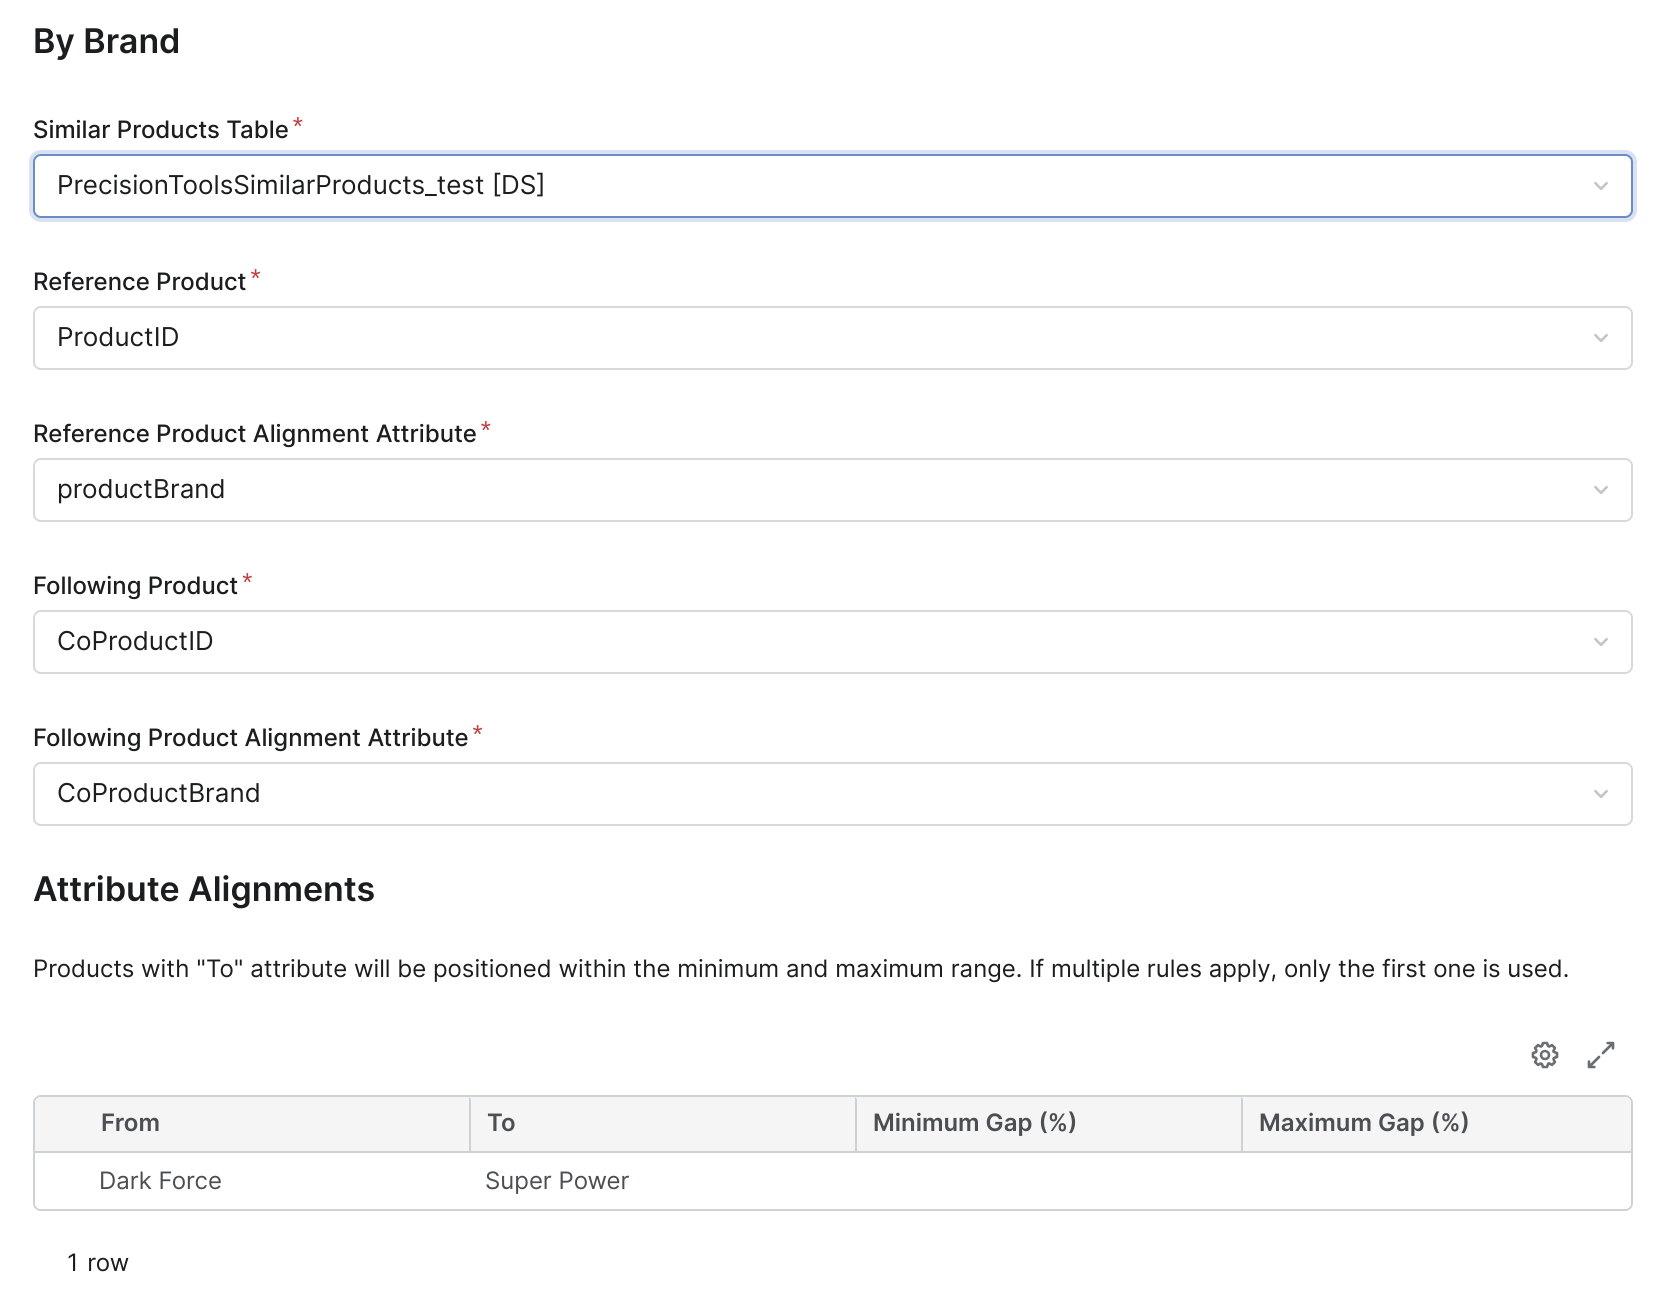Click the chevron arrow beside CoProductID
The height and width of the screenshot is (1304, 1673).
click(x=1600, y=642)
